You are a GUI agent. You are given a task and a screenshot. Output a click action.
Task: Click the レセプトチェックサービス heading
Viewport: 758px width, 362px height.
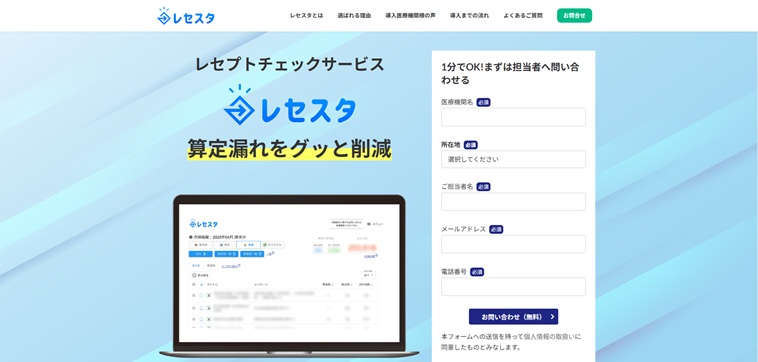pyautogui.click(x=290, y=64)
